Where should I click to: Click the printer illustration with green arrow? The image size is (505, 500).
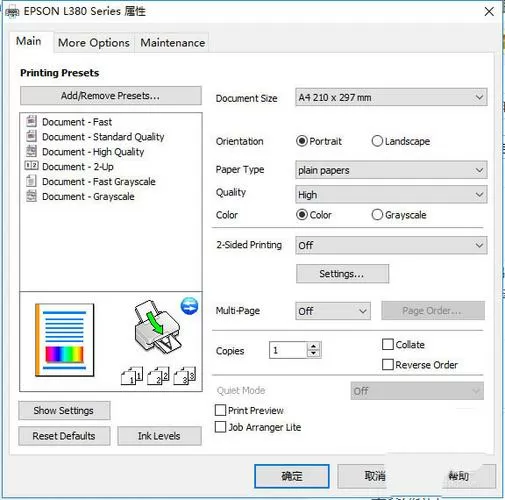[157, 327]
